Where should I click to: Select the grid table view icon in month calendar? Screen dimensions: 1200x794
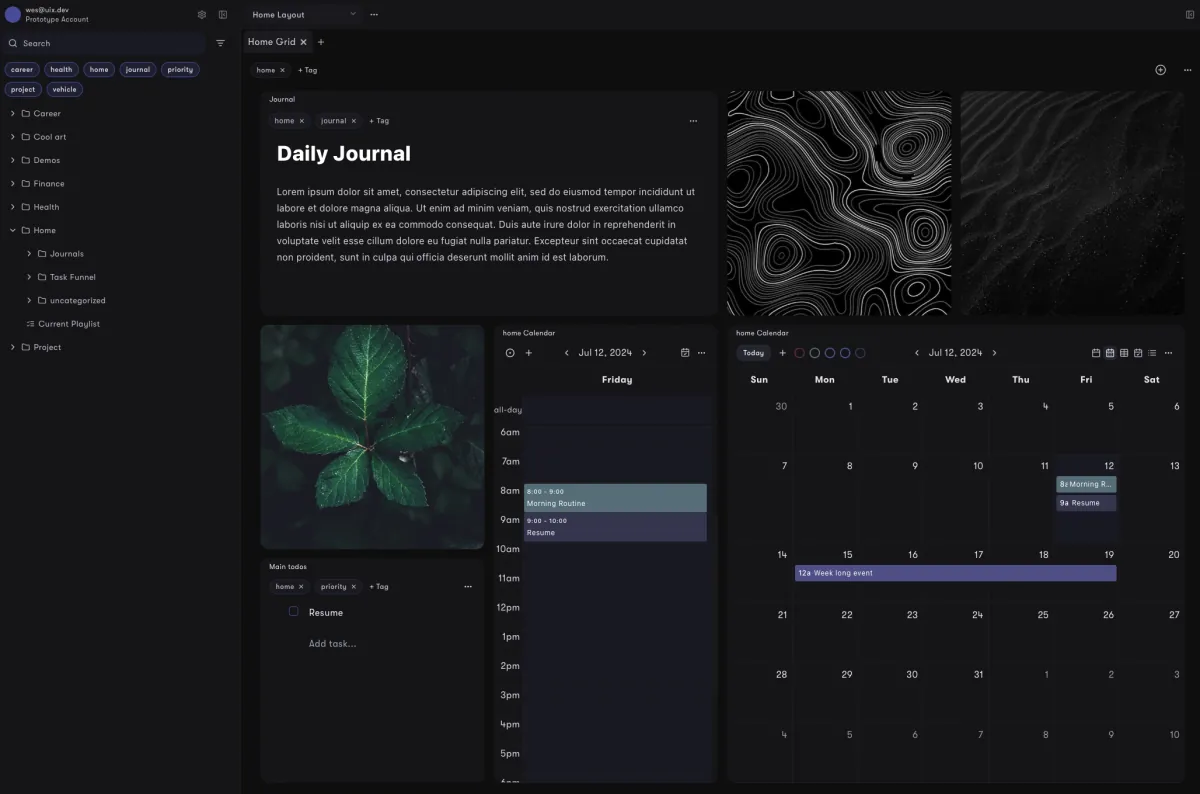point(1124,353)
